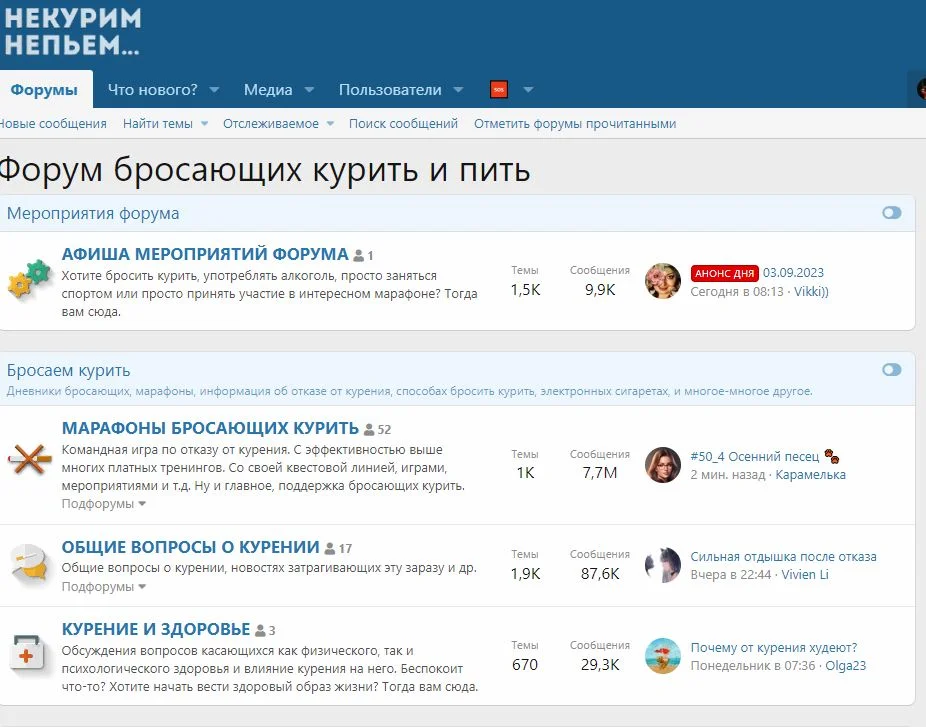This screenshot has height=727, width=926.
Task: Click Olga23 beach avatar thumbnail
Action: [x=663, y=656]
